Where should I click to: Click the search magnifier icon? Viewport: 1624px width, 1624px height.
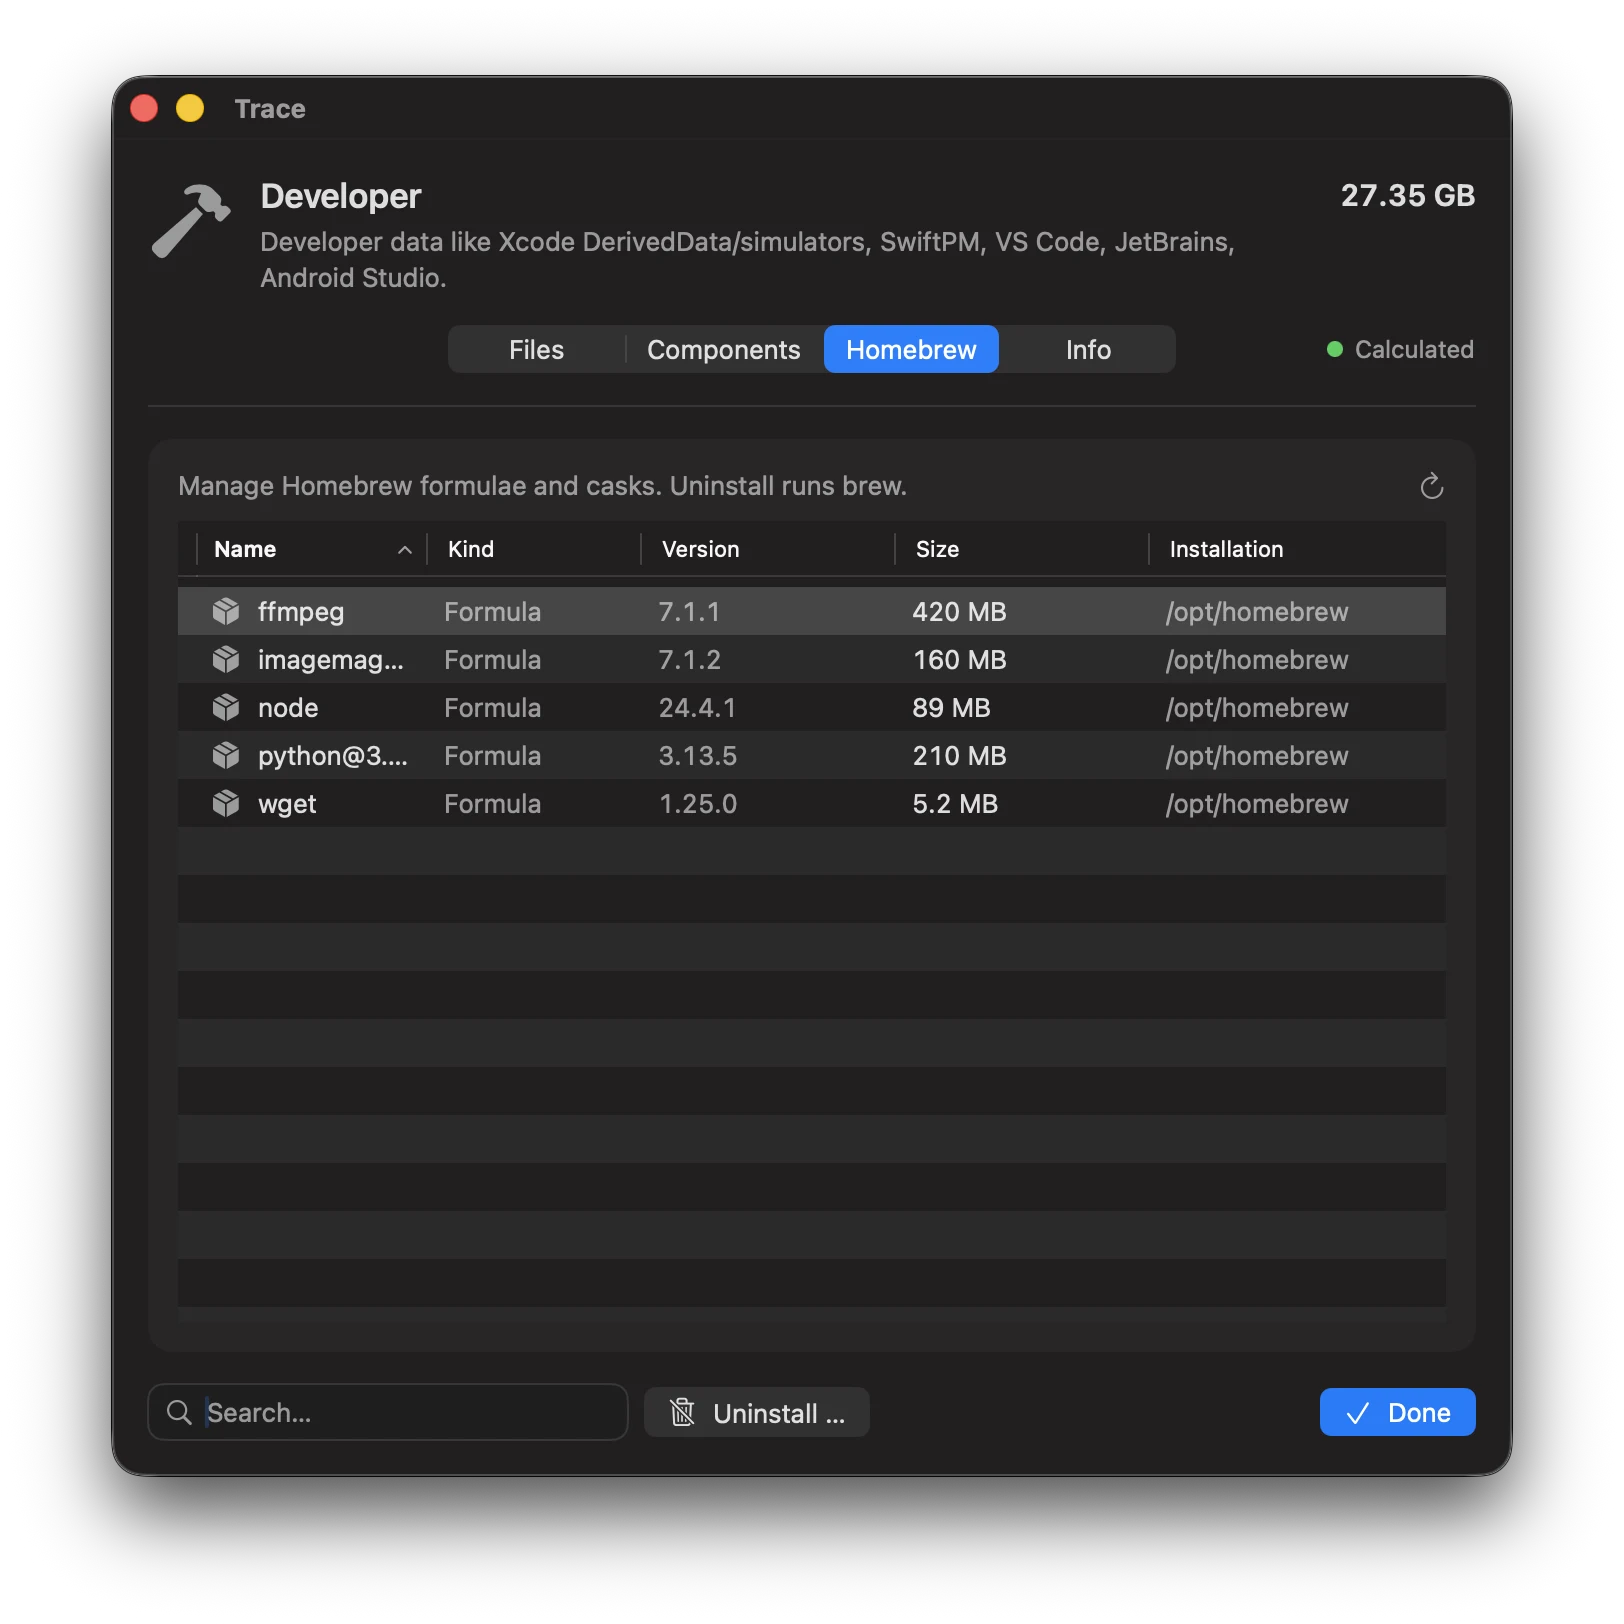click(179, 1412)
